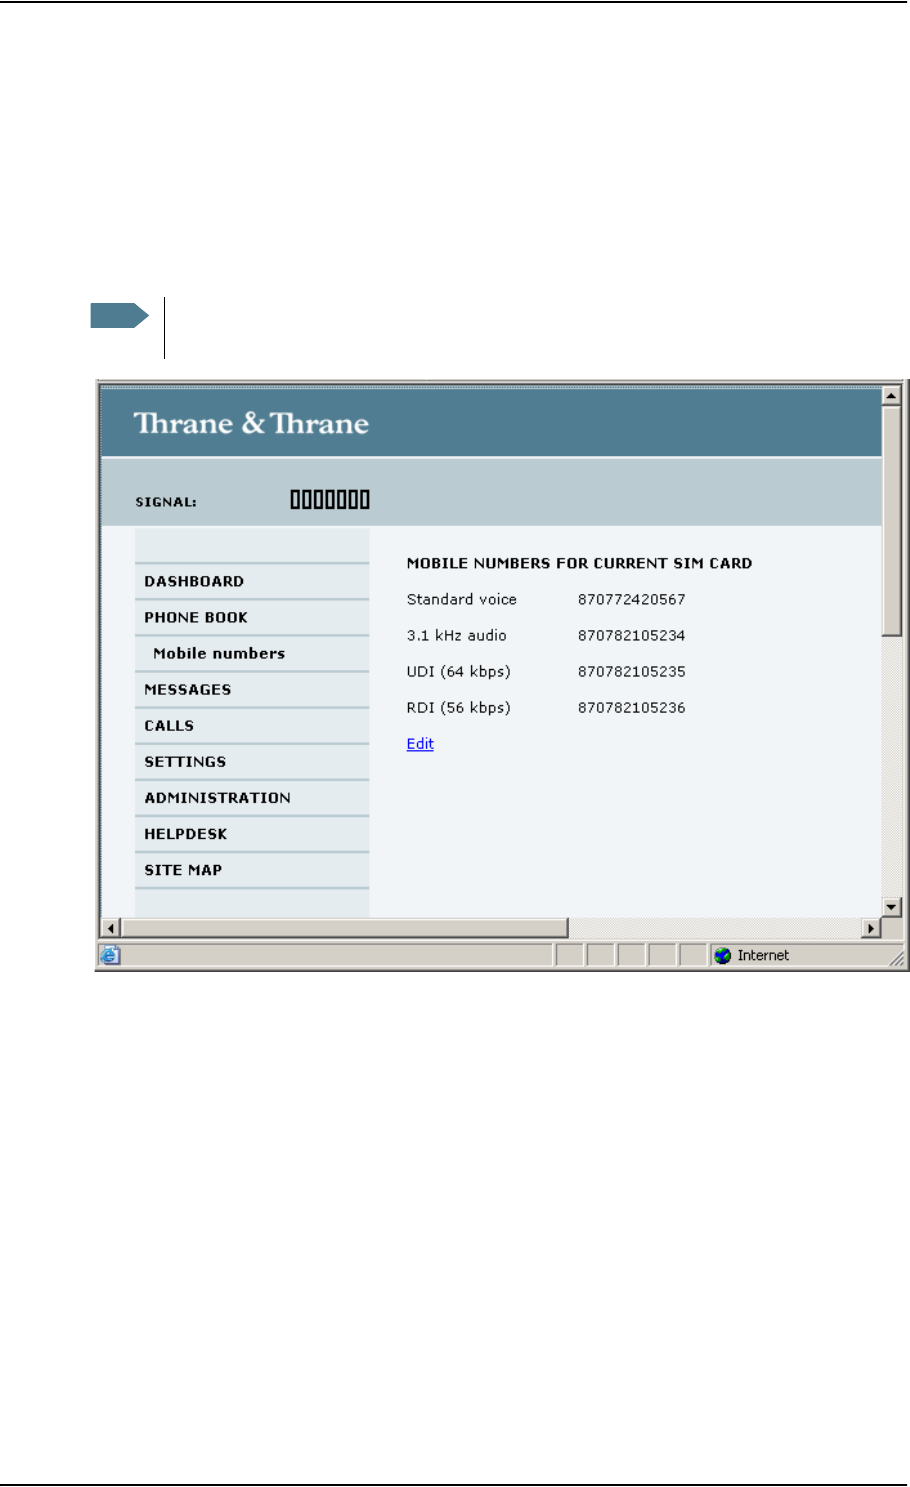910x1487 pixels.
Task: Go to ADMINISTRATION page
Action: (218, 797)
